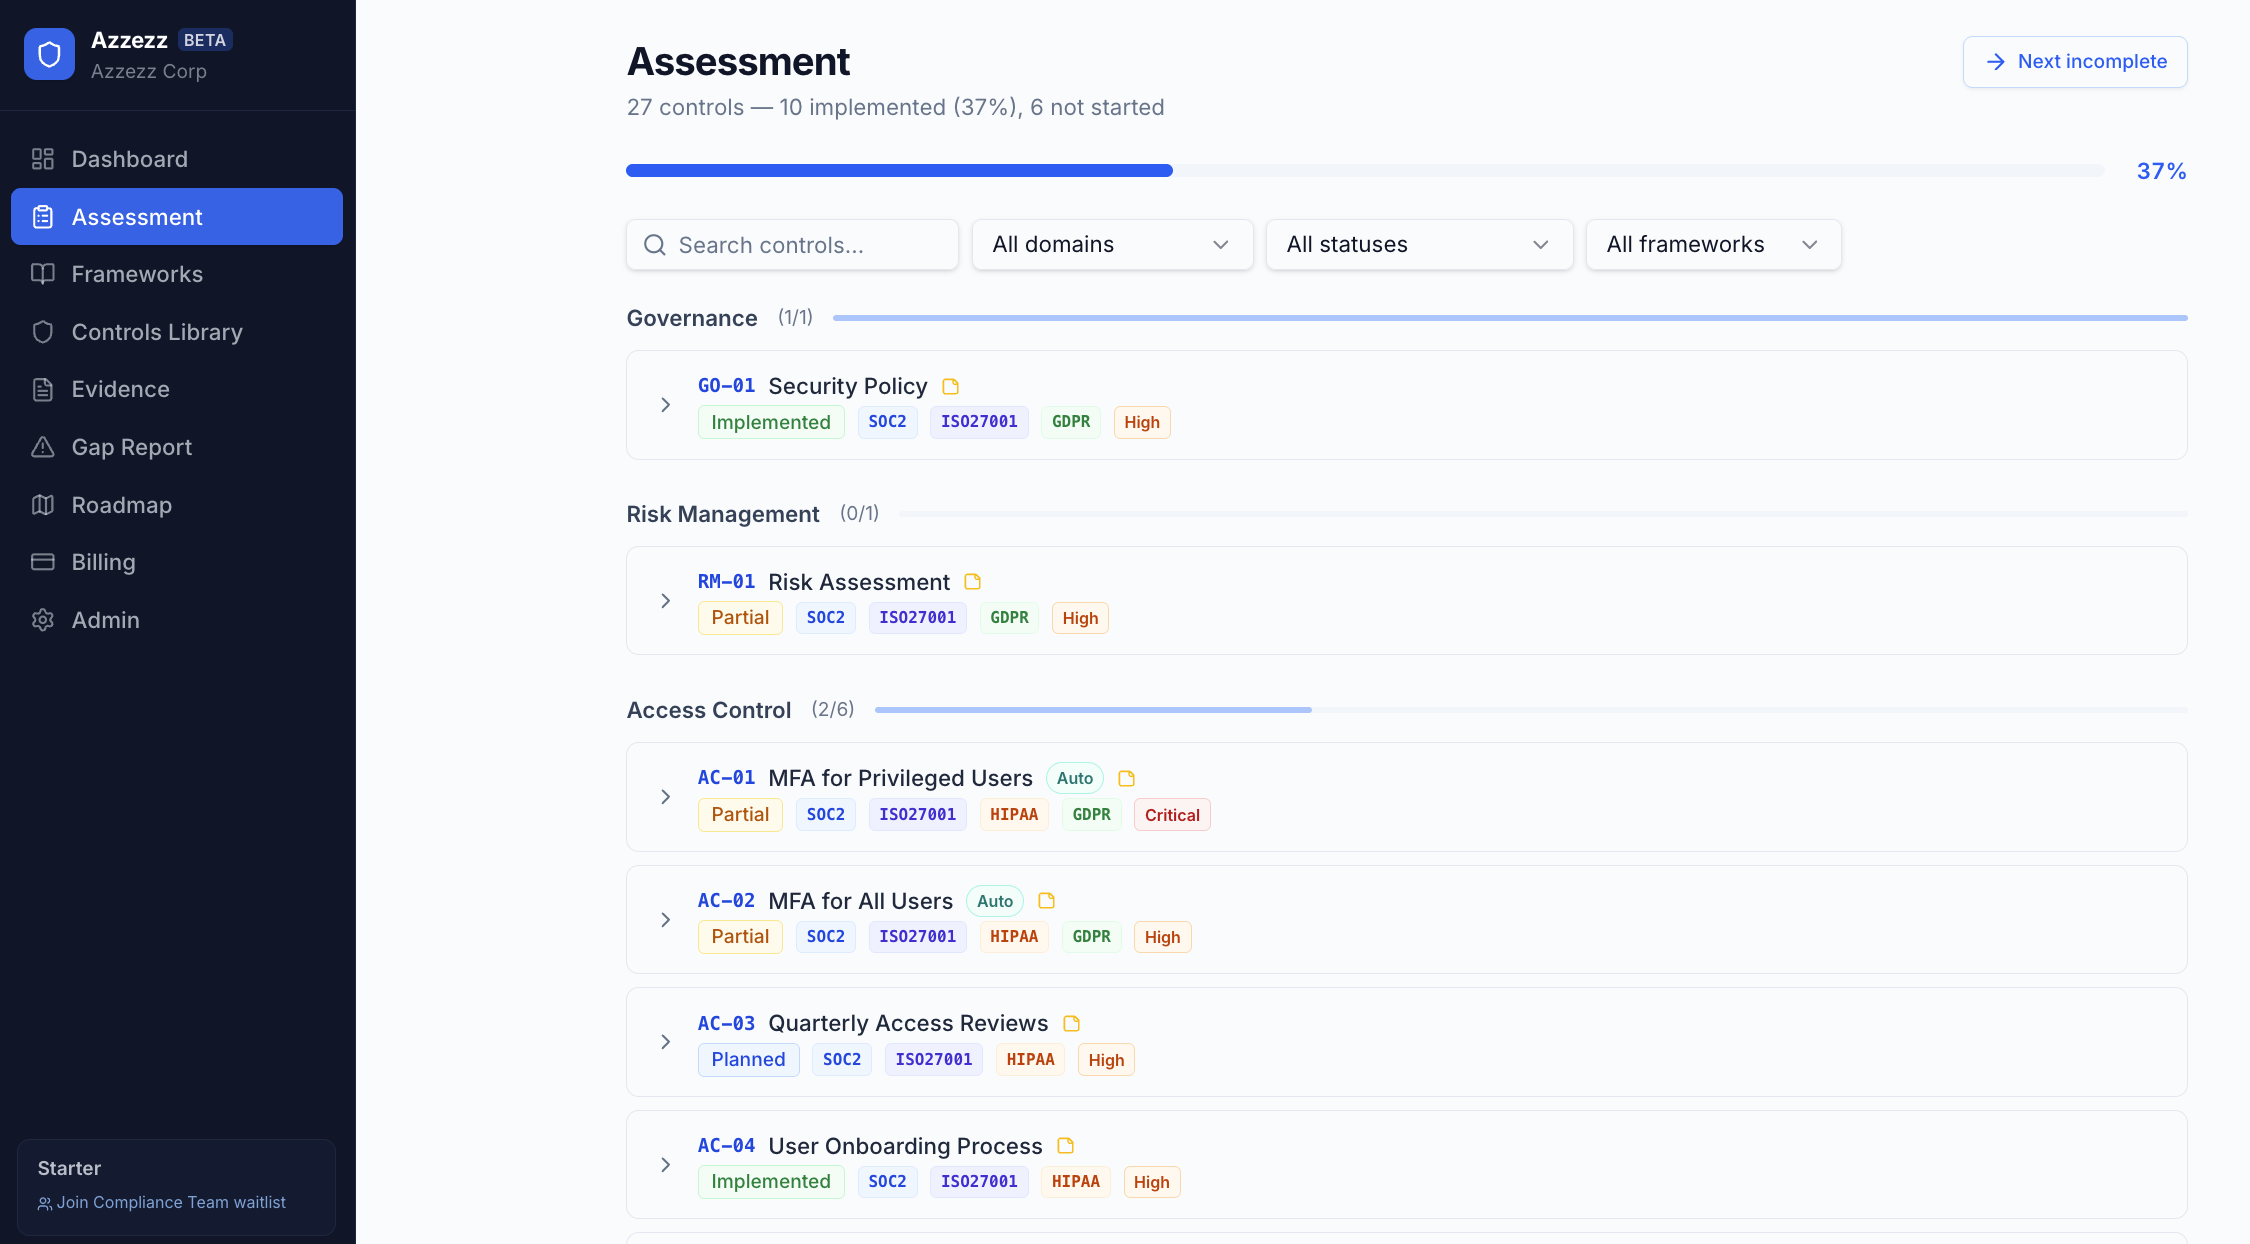This screenshot has width=2250, height=1244.
Task: Open the All frameworks dropdown
Action: (1713, 245)
